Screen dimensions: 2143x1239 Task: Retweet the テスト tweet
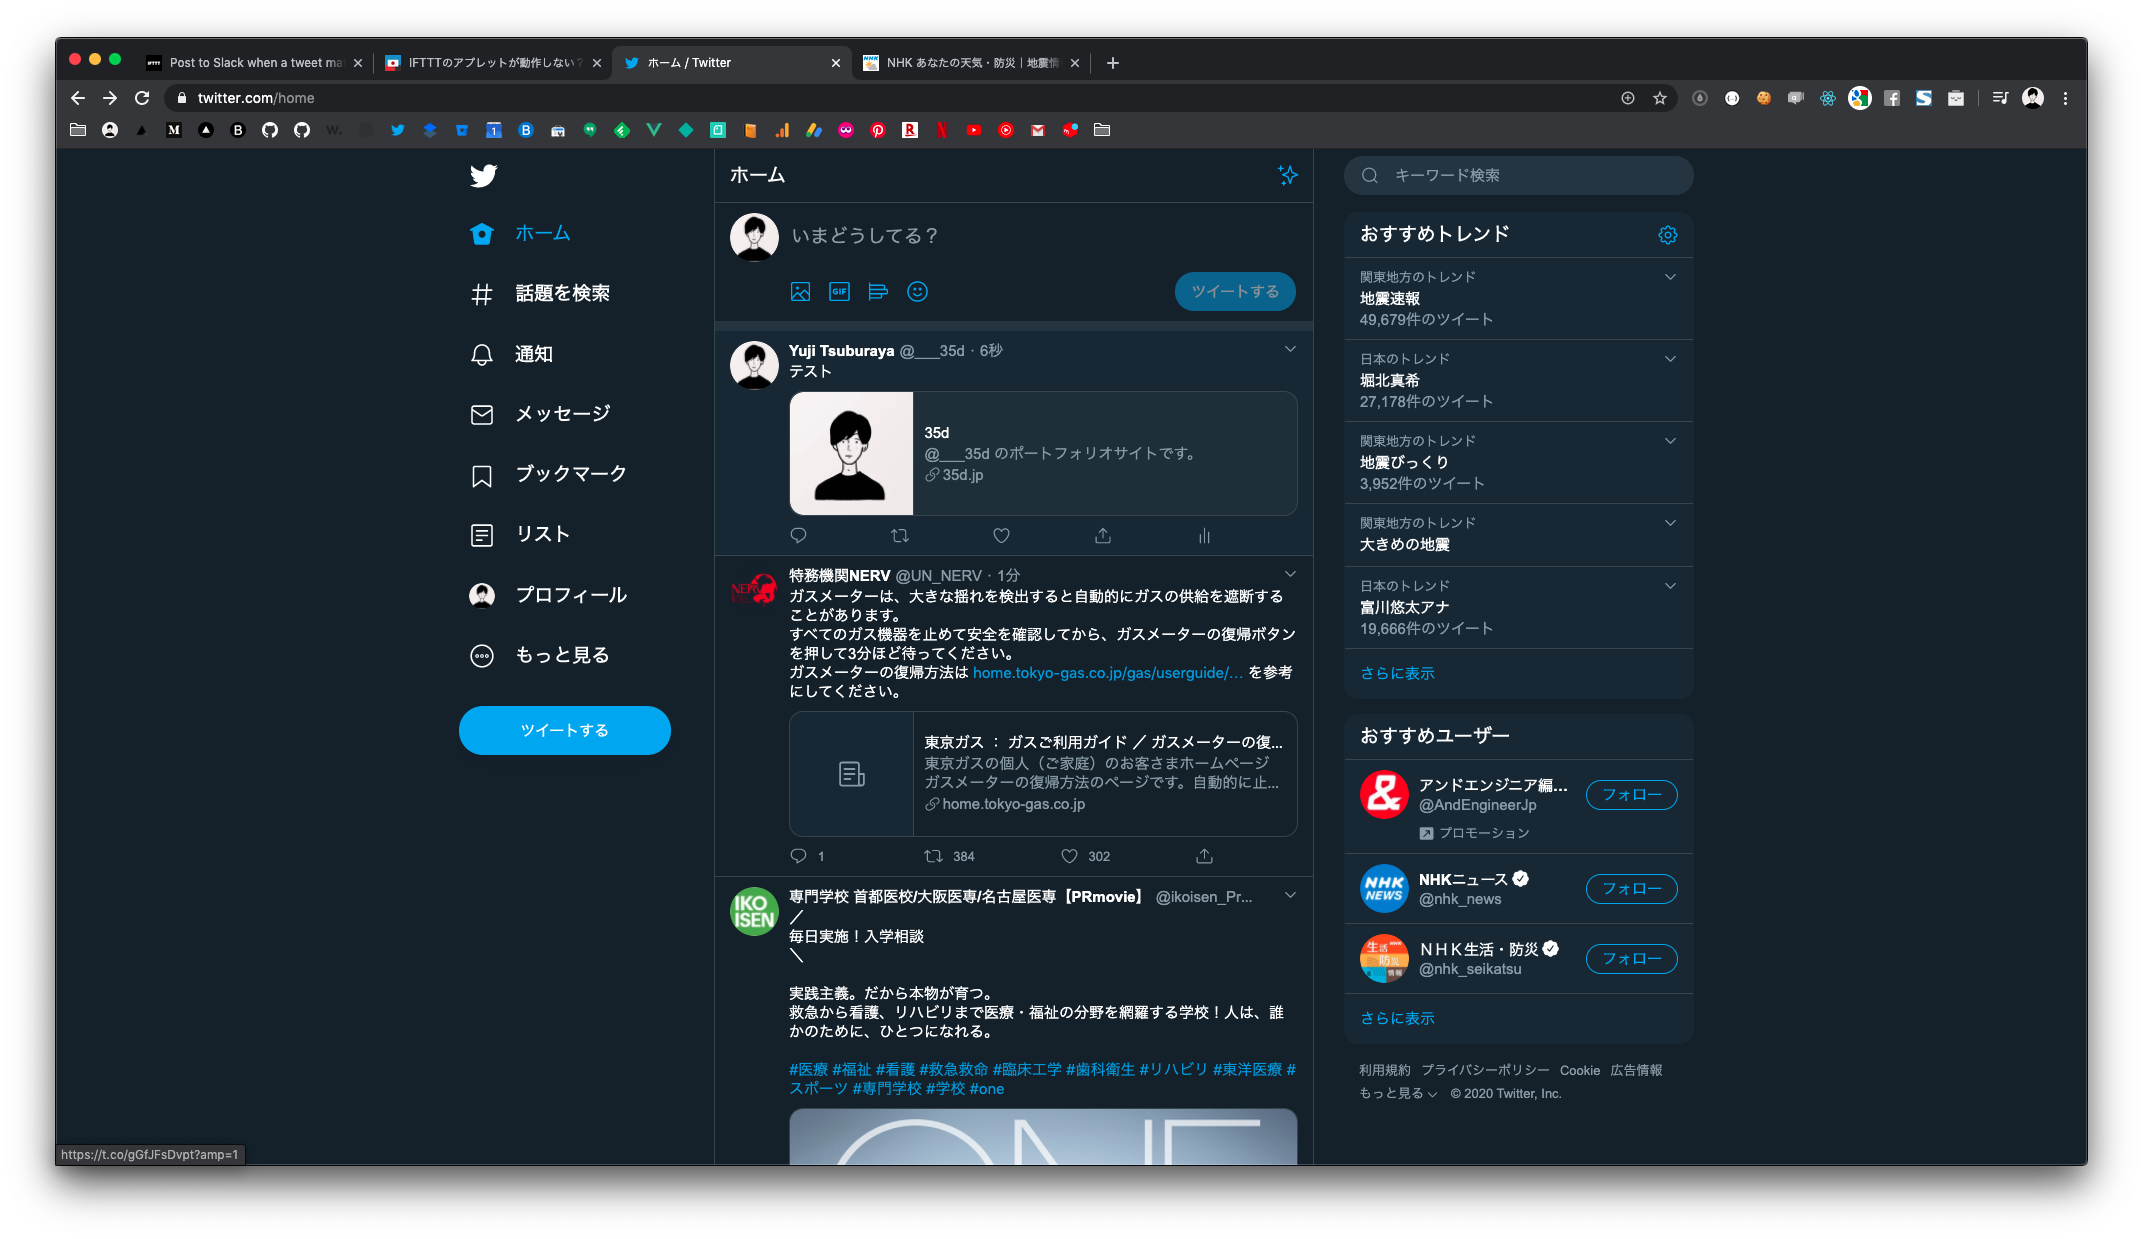tap(900, 536)
